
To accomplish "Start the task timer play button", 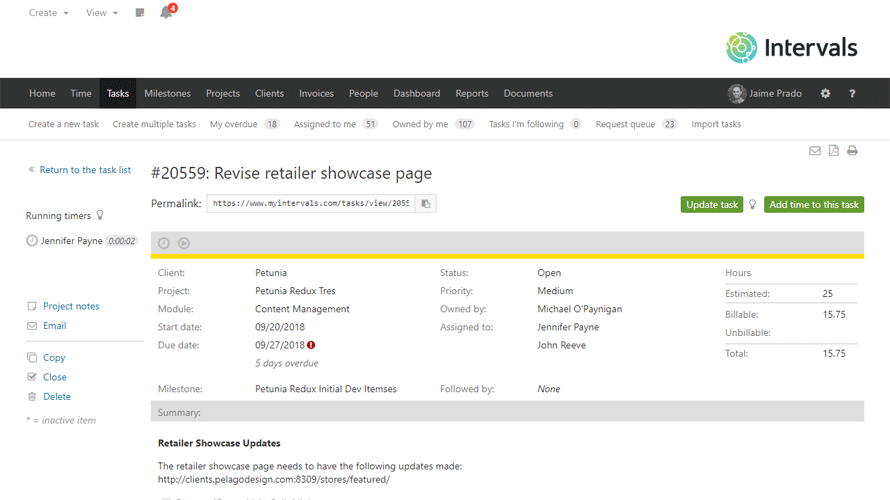I will (184, 243).
